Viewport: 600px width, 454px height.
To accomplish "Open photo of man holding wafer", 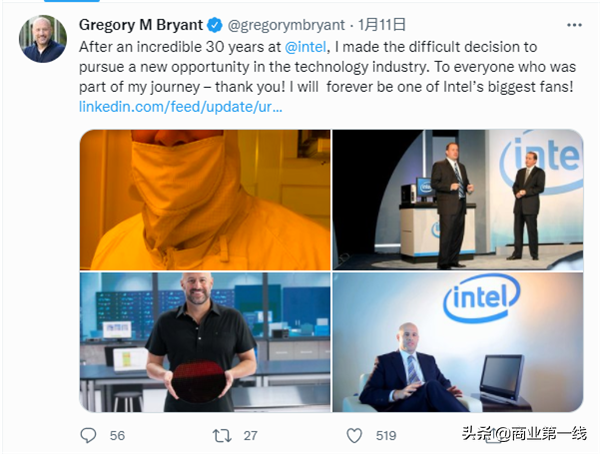I will click(205, 342).
